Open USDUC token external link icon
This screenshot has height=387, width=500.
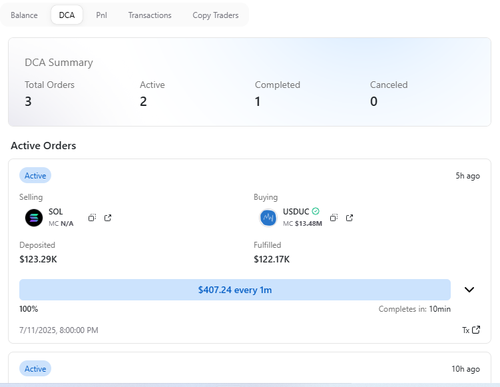coord(349,218)
